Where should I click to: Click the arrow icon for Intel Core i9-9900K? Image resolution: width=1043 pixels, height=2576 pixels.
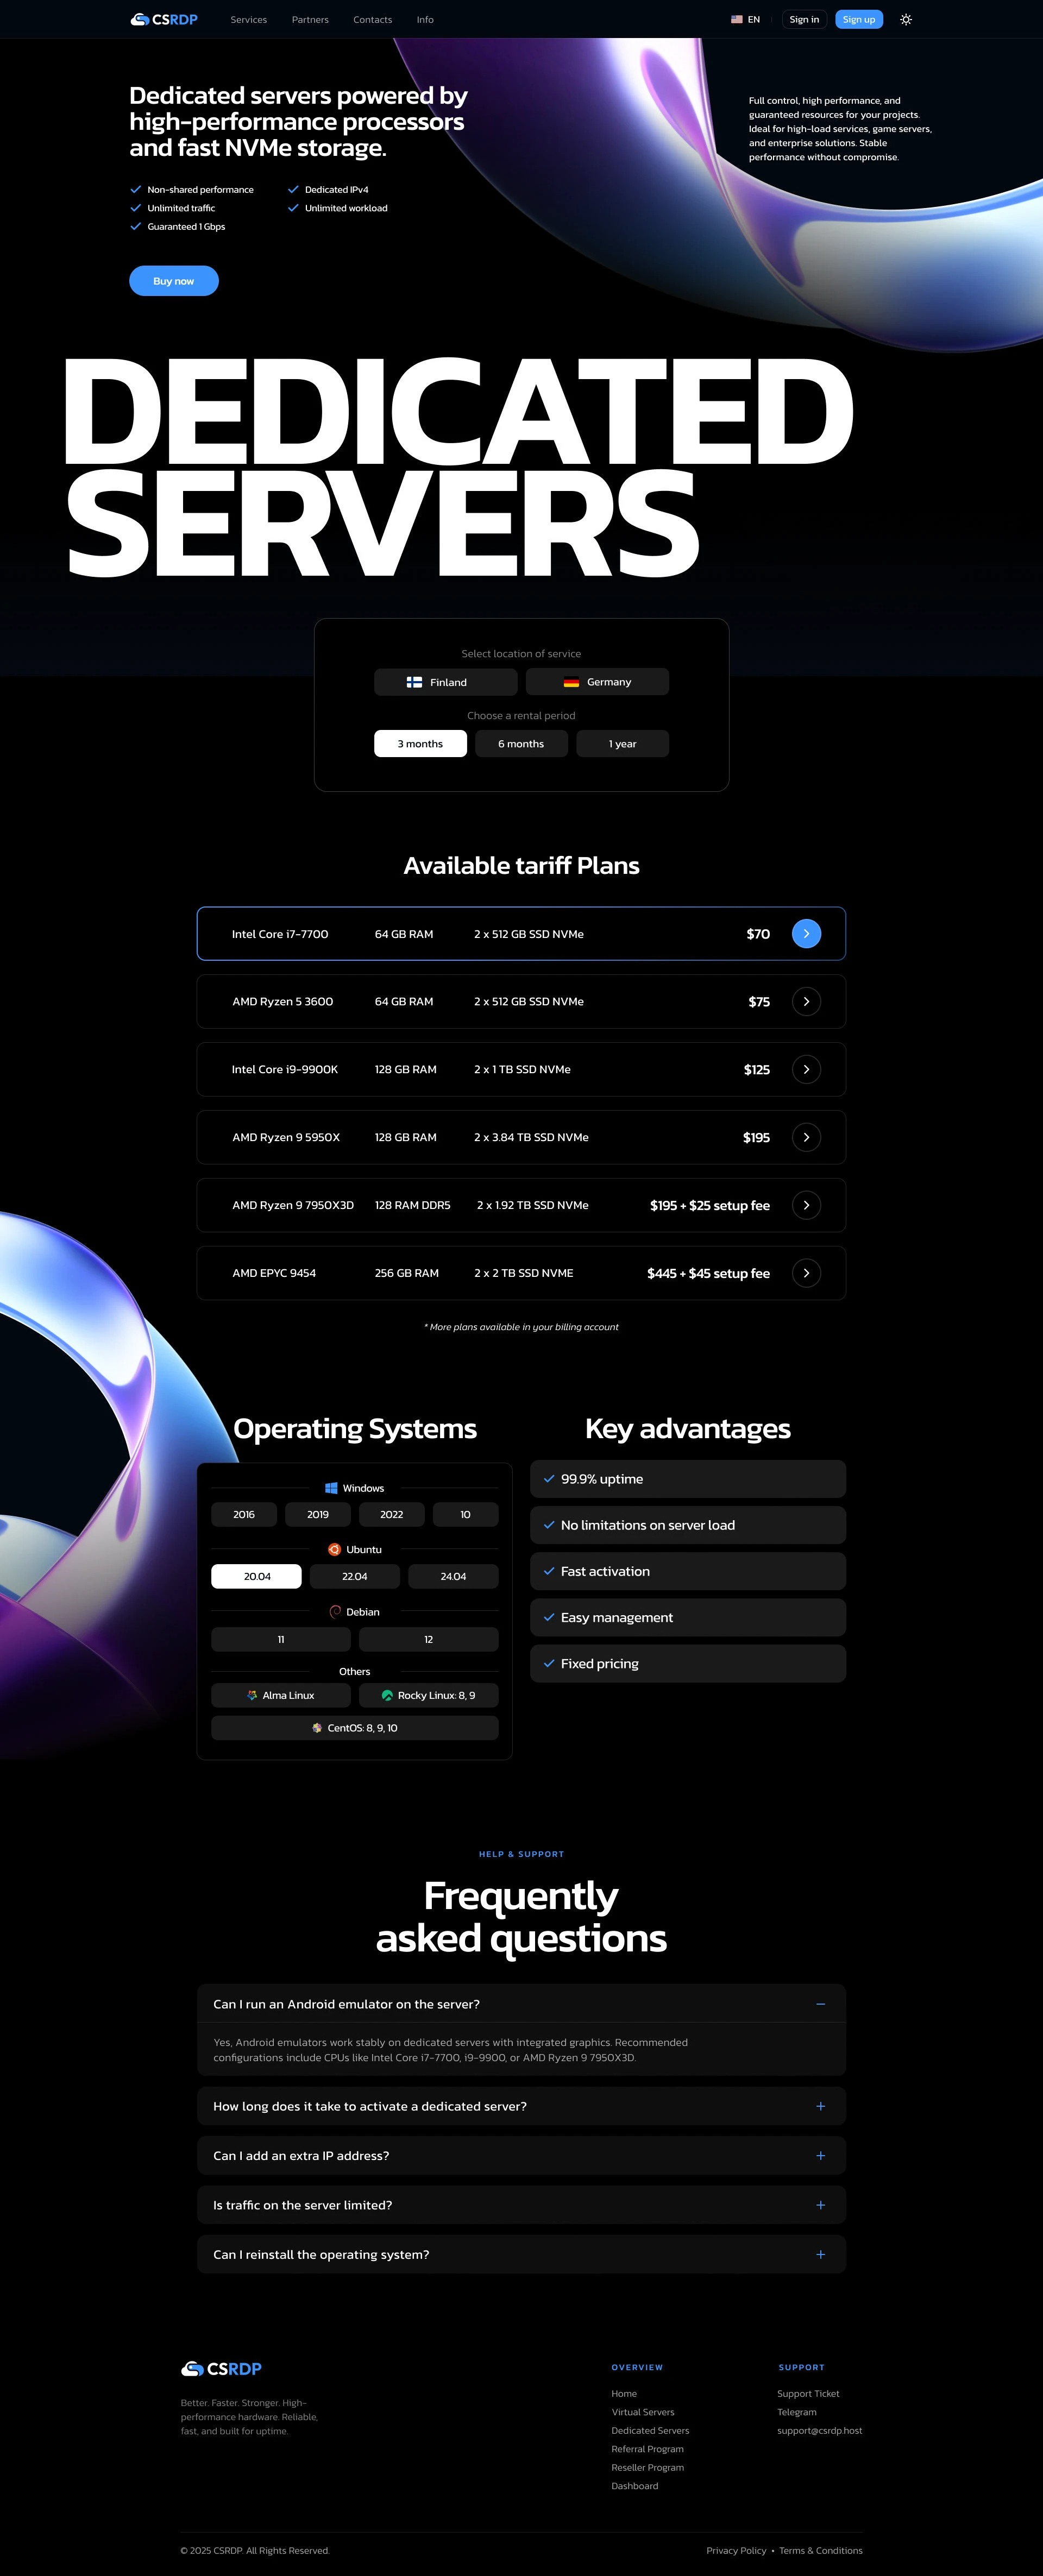point(806,1070)
